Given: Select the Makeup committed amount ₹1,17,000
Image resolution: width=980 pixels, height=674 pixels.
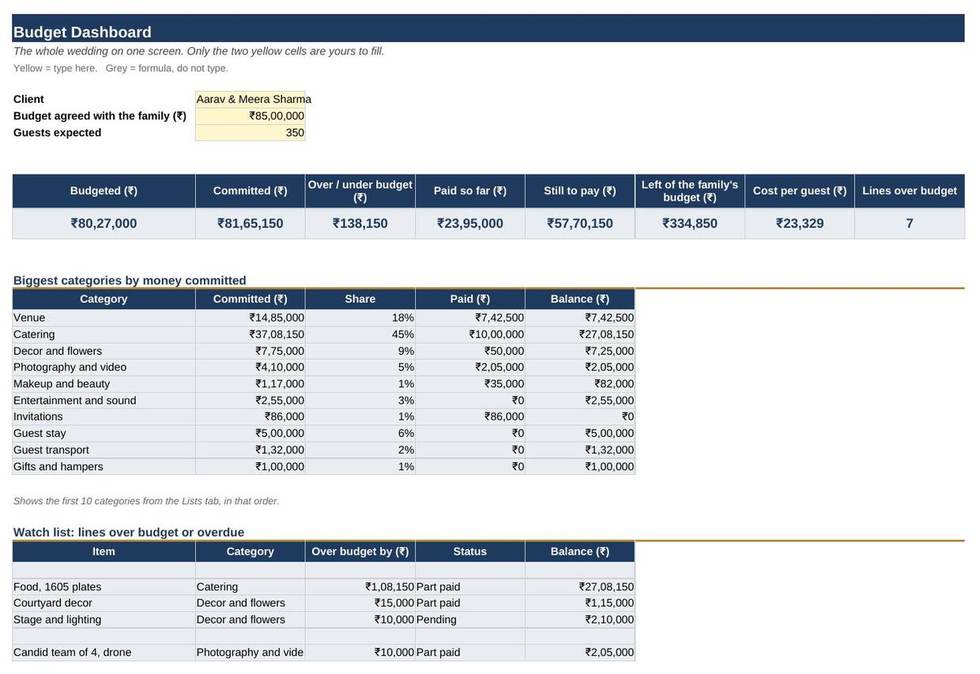Looking at the screenshot, I should click(x=250, y=384).
